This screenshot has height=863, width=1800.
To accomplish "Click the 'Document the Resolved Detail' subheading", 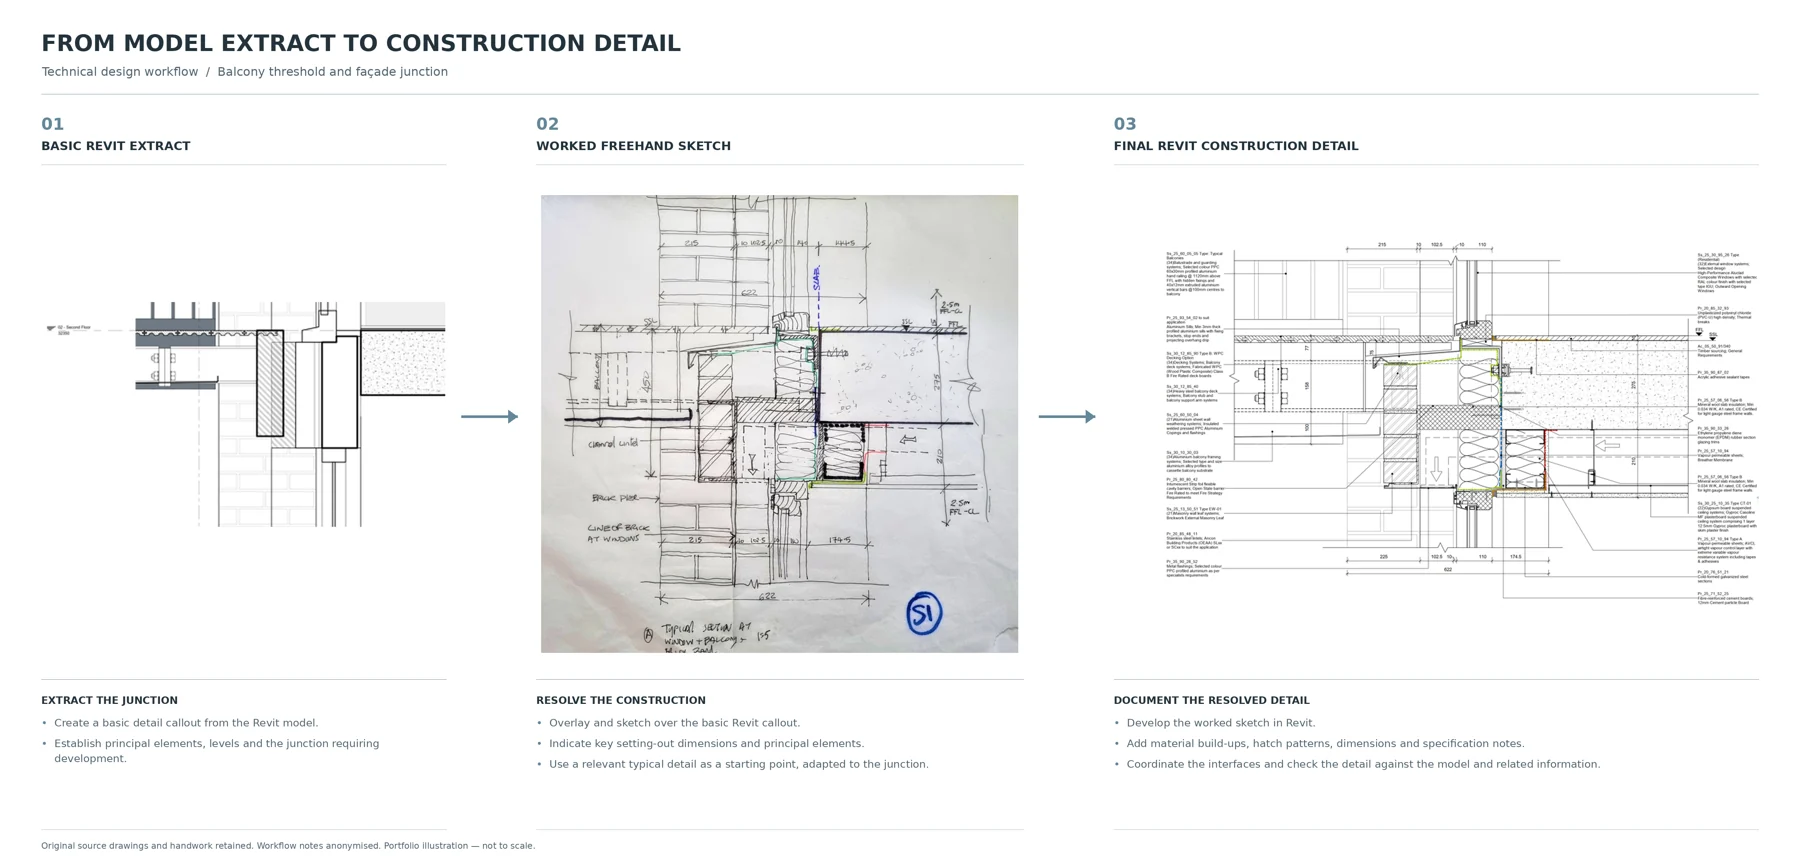I will (x=1211, y=701).
